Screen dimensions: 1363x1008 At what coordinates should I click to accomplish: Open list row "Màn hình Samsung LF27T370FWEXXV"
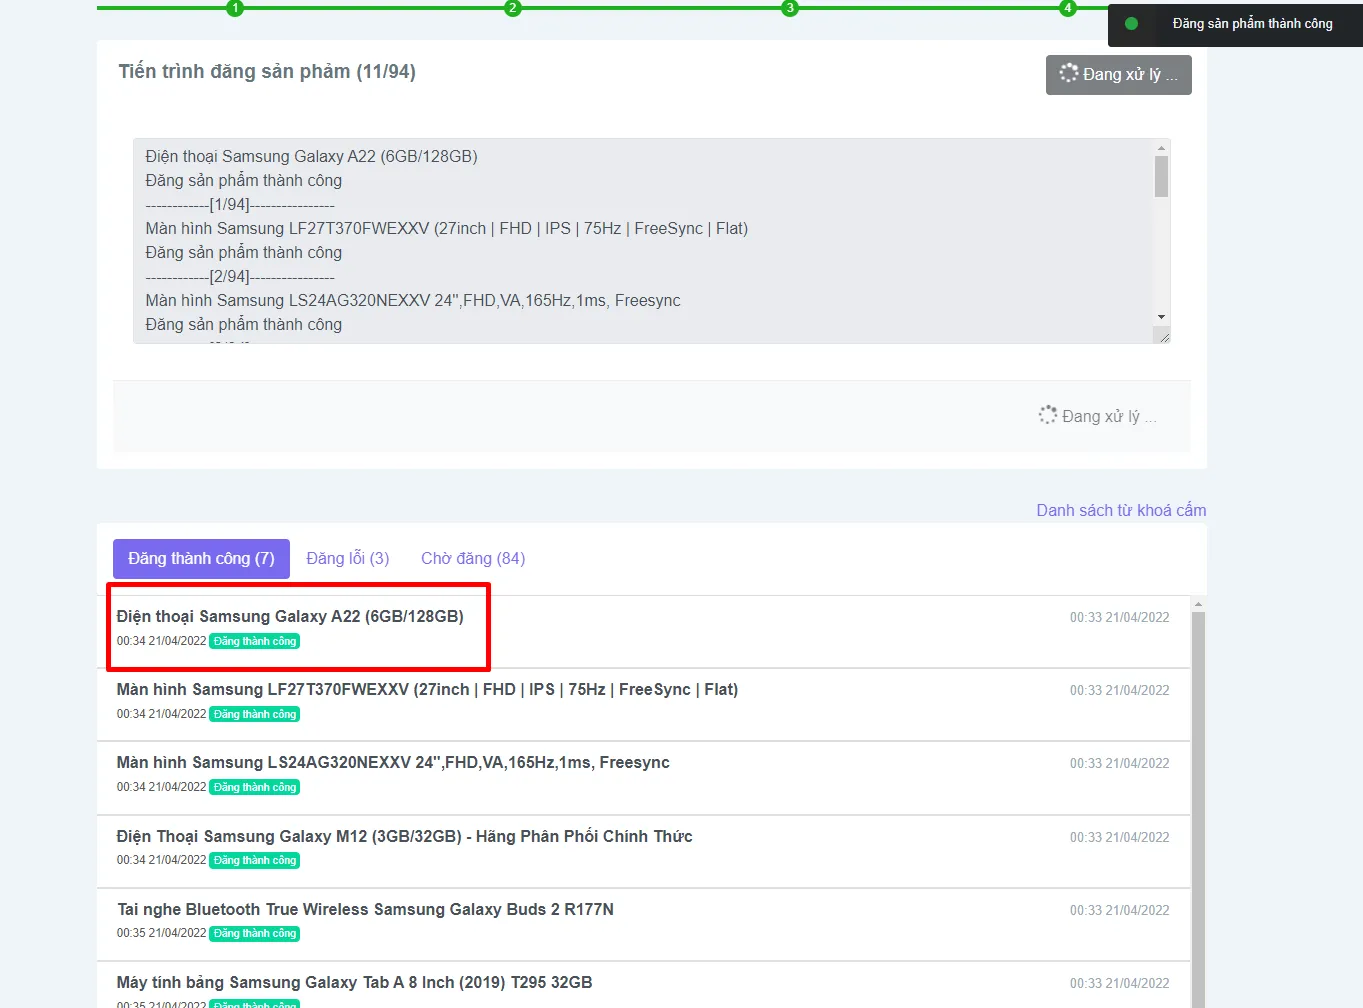click(643, 705)
